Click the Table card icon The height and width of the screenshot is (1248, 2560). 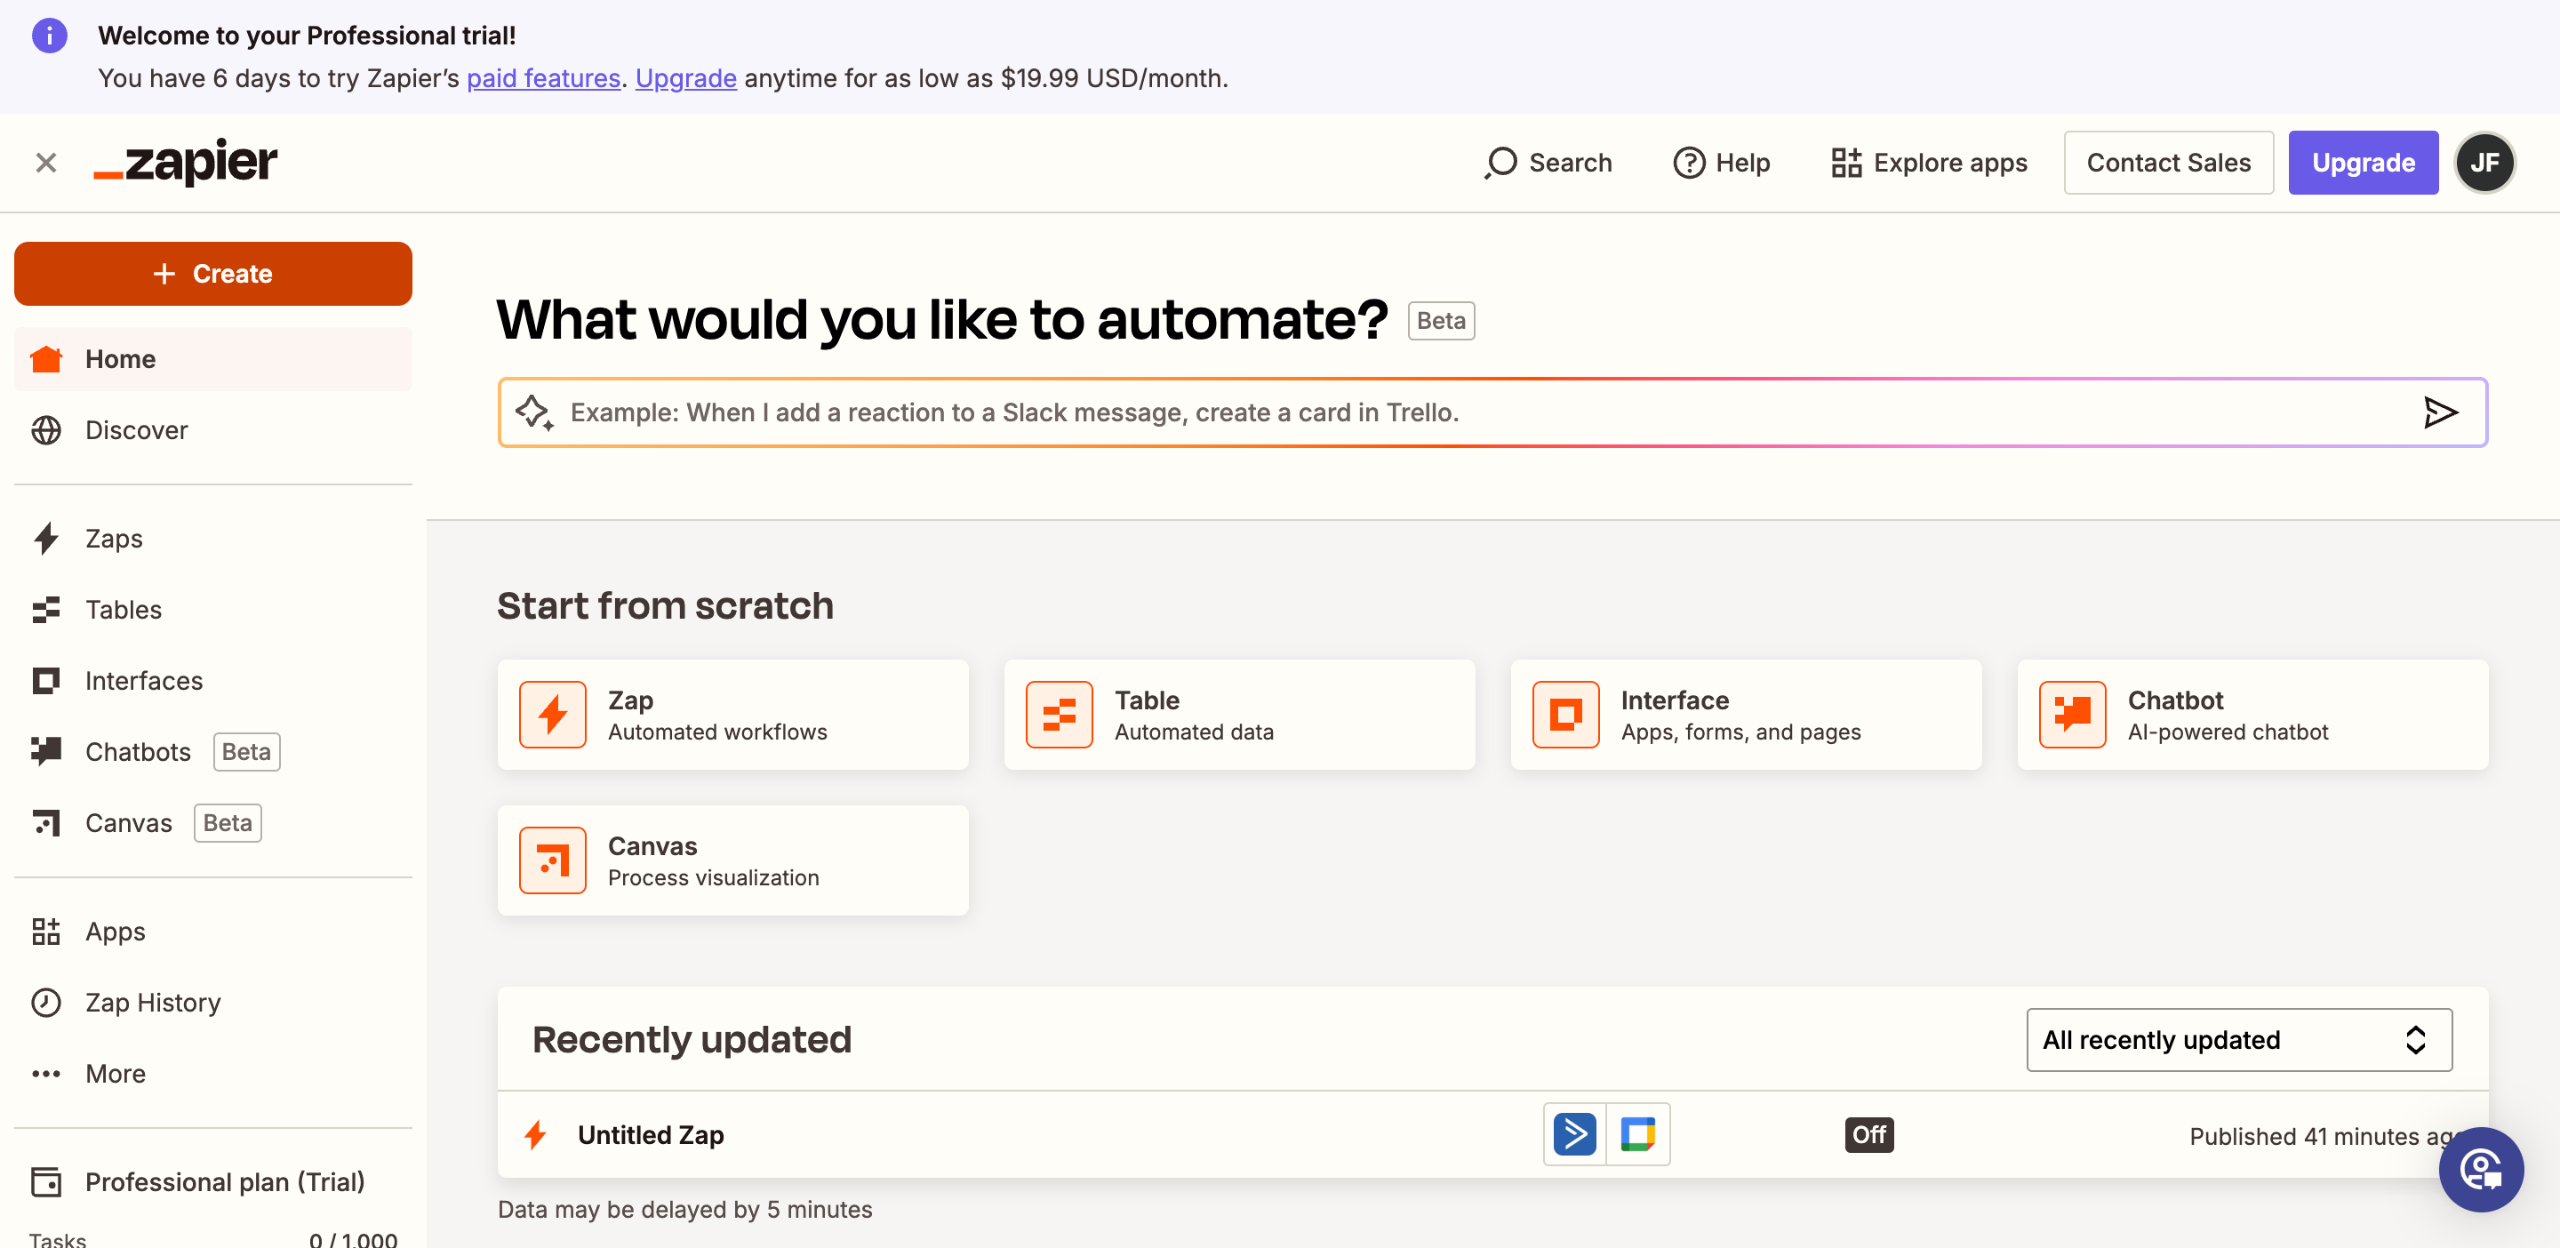(x=1059, y=715)
